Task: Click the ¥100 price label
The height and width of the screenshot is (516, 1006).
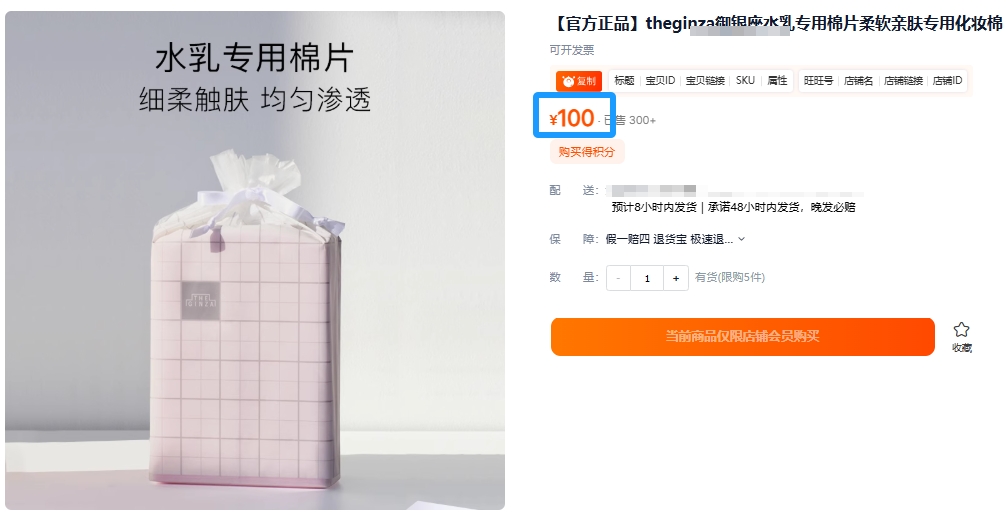Action: tap(572, 118)
